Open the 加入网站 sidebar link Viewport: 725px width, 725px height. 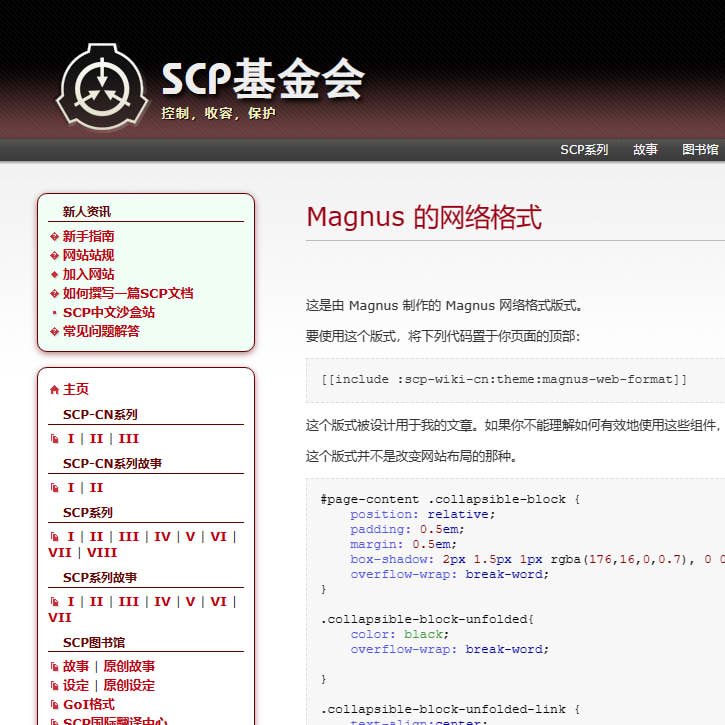88,274
